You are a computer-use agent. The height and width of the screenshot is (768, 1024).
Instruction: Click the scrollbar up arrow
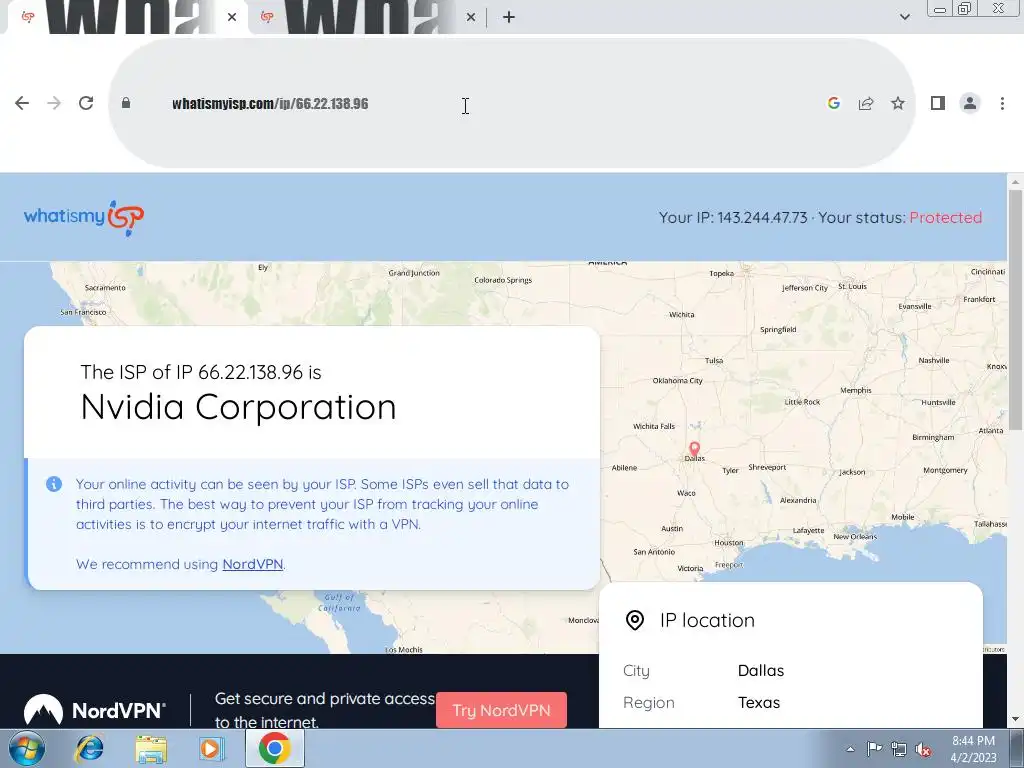pyautogui.click(x=1015, y=182)
